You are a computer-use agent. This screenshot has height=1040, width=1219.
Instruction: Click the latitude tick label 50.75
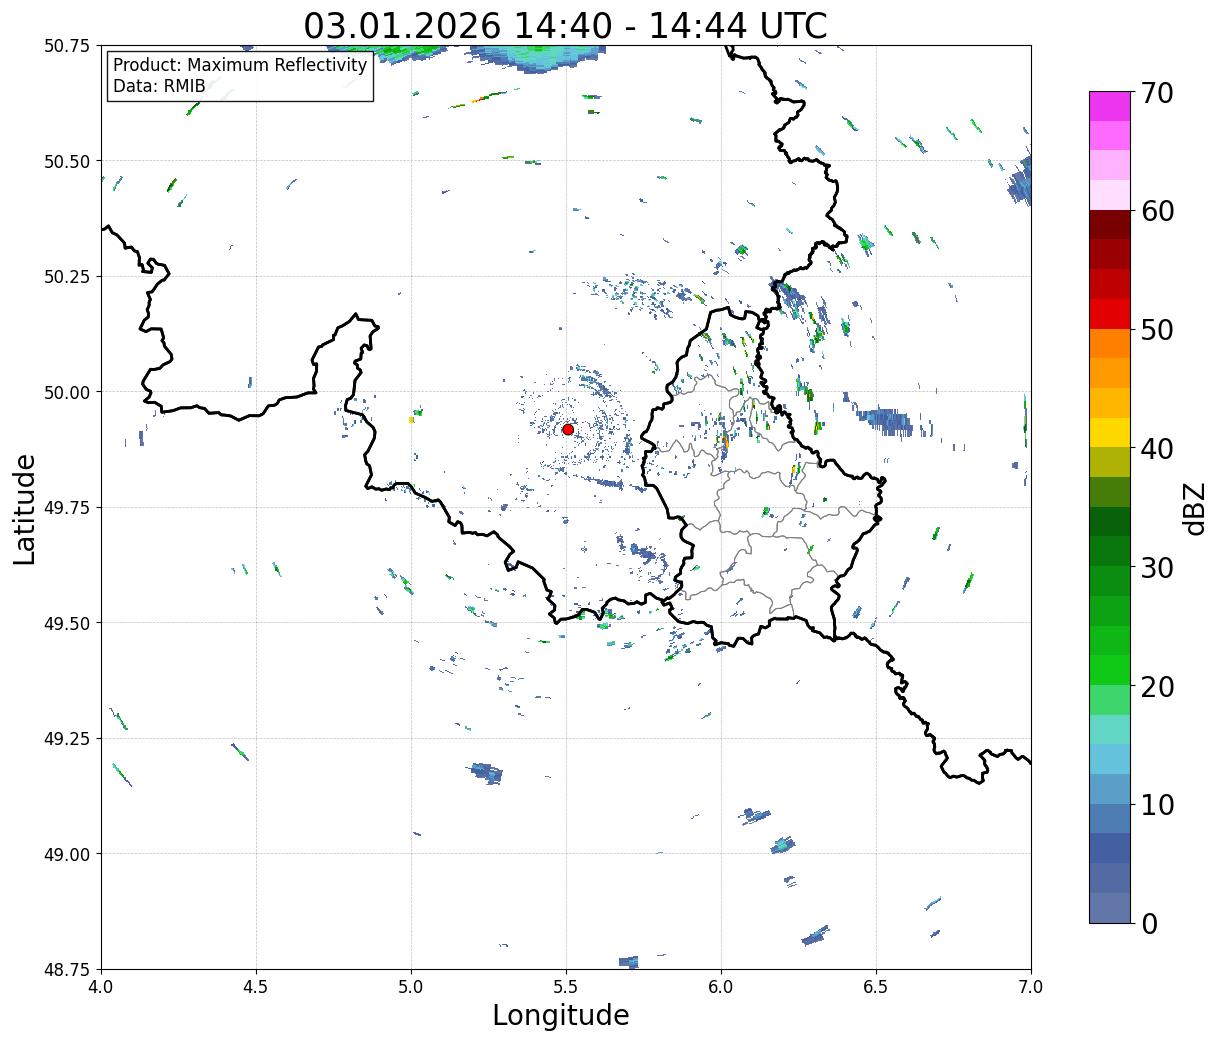click(x=67, y=46)
